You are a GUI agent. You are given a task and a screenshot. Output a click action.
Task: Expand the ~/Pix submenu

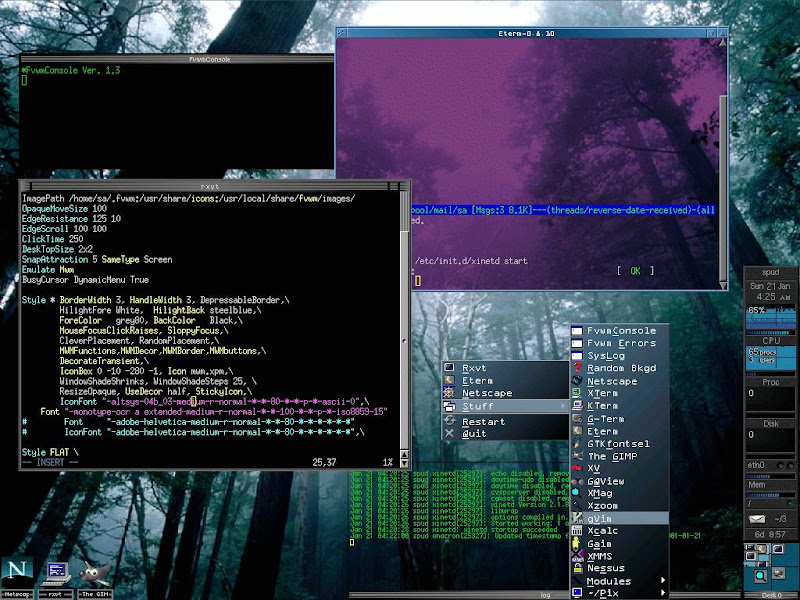(619, 593)
